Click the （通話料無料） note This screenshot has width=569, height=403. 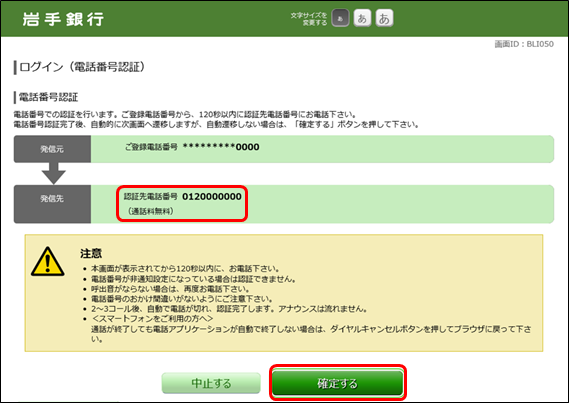point(151,211)
